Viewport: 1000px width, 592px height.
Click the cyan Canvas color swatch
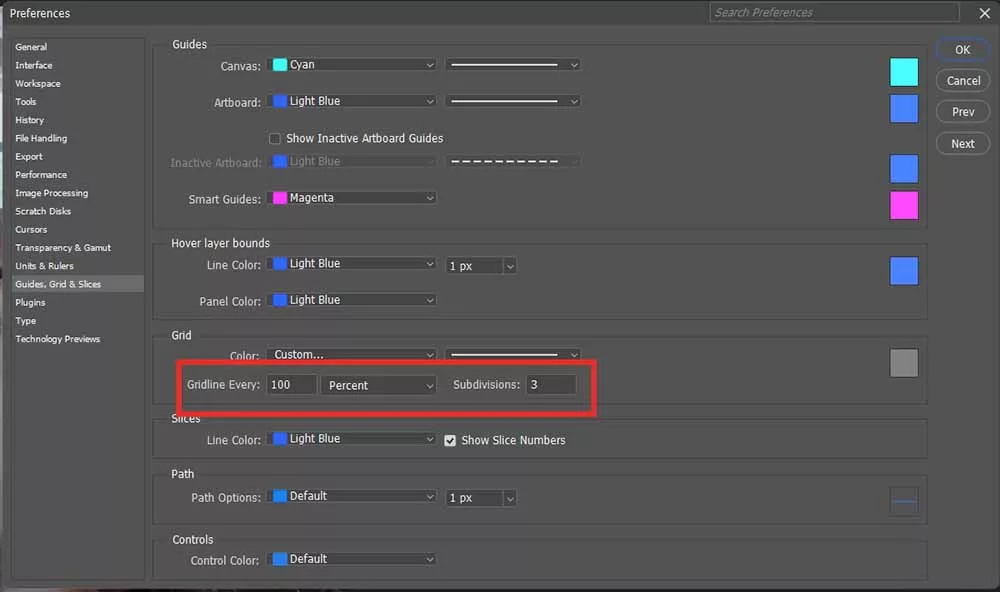(903, 72)
